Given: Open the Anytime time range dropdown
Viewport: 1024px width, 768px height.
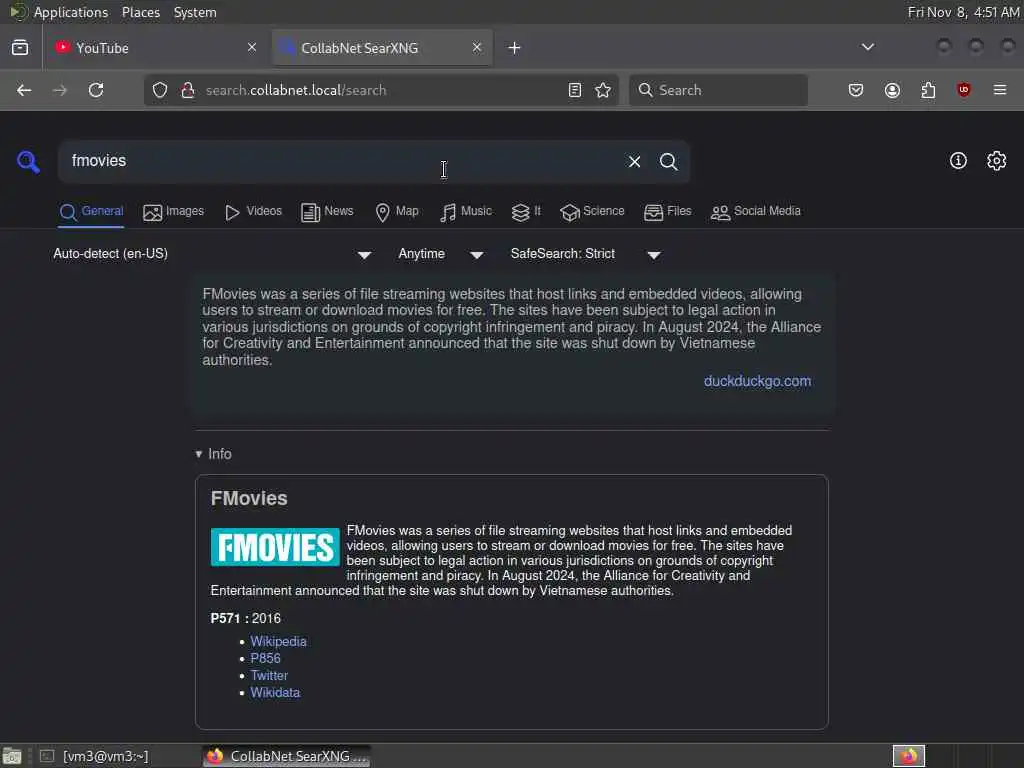Looking at the screenshot, I should (441, 254).
